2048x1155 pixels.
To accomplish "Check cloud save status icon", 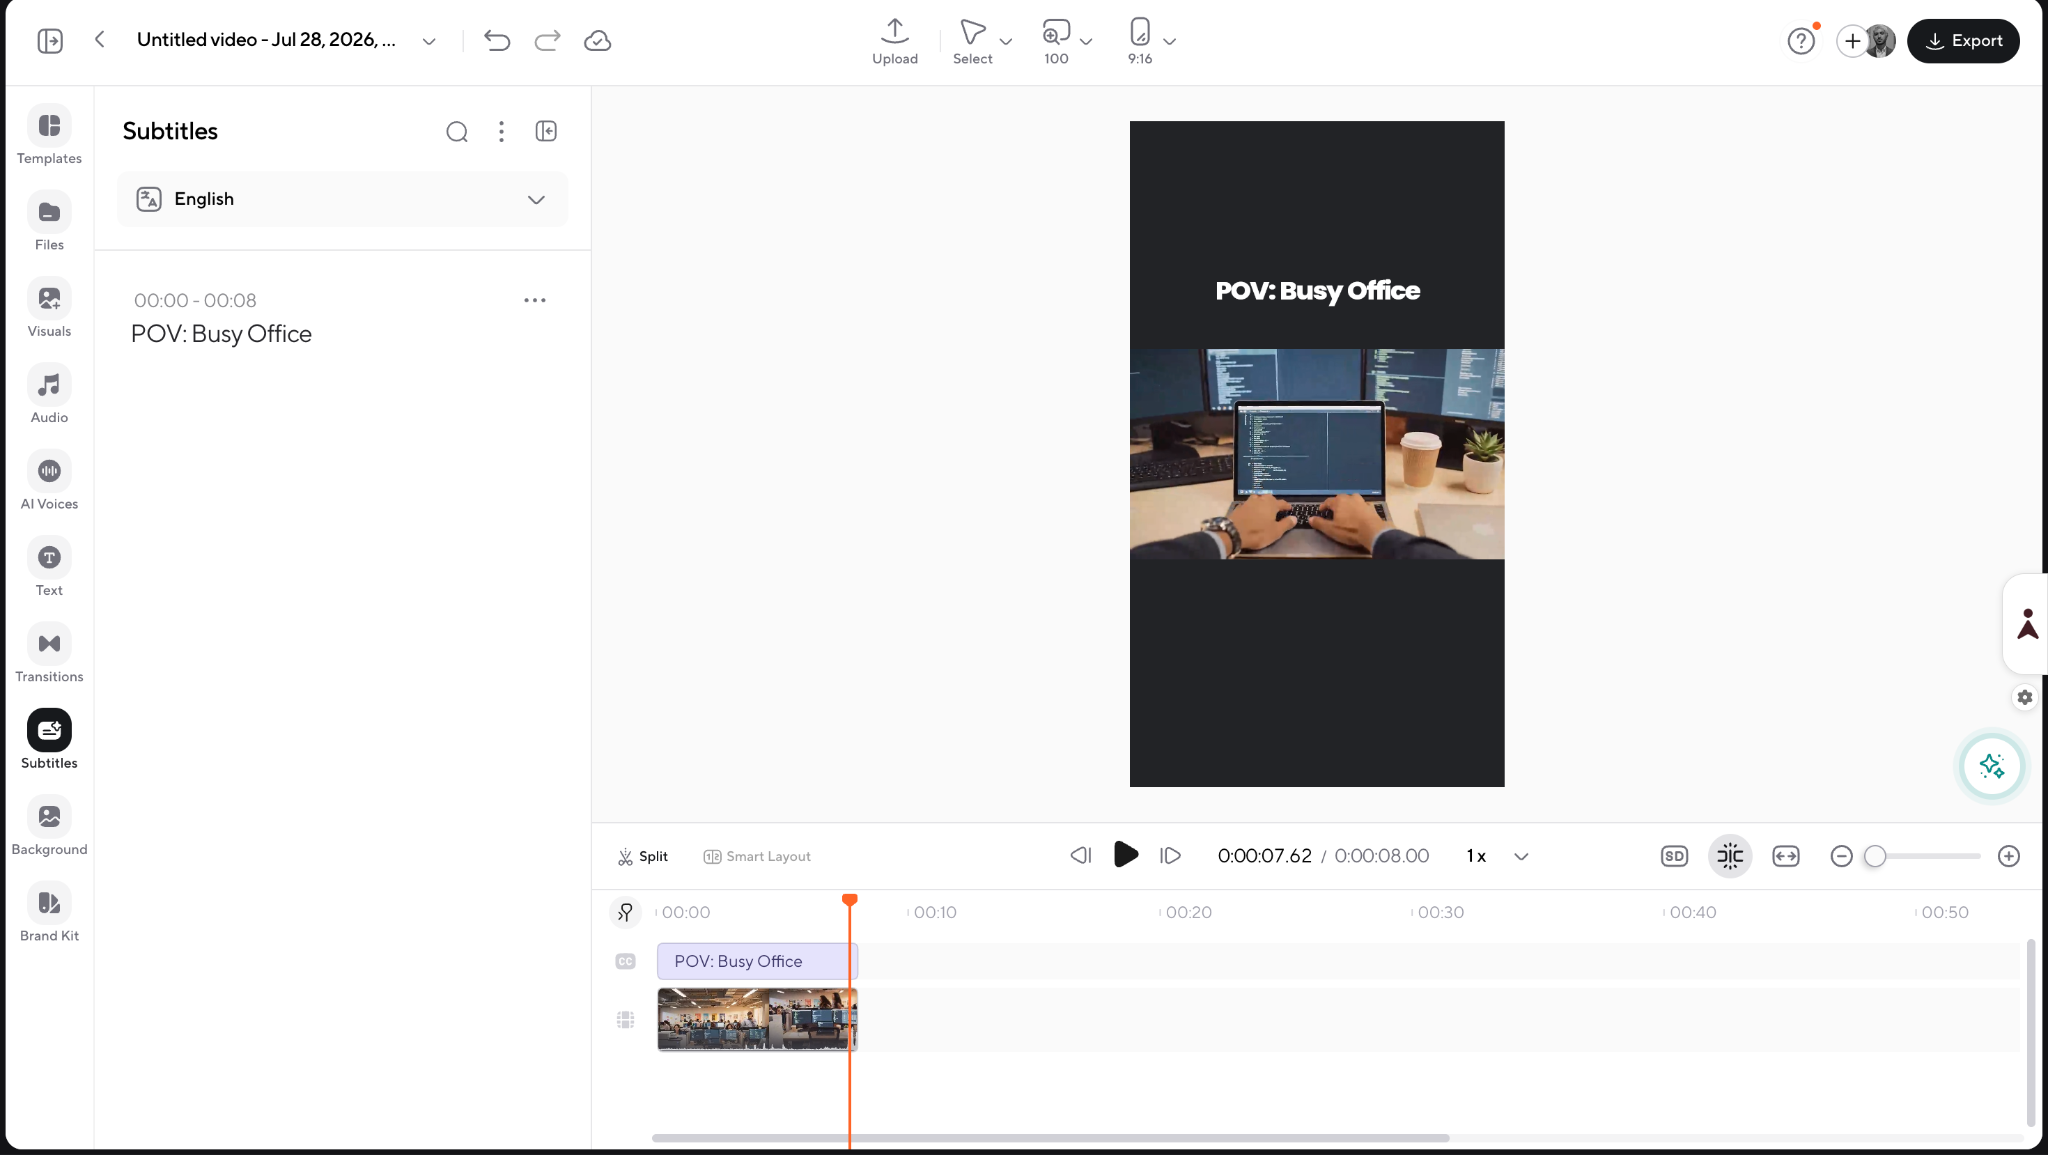I will pyautogui.click(x=598, y=41).
